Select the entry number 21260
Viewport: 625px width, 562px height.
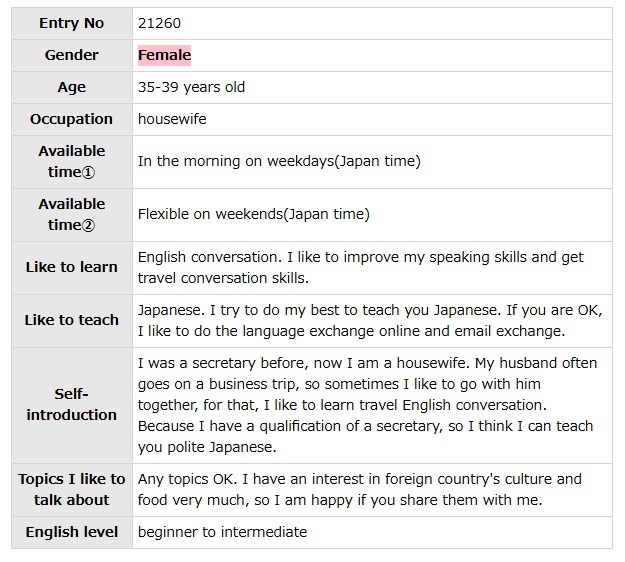[x=160, y=23]
